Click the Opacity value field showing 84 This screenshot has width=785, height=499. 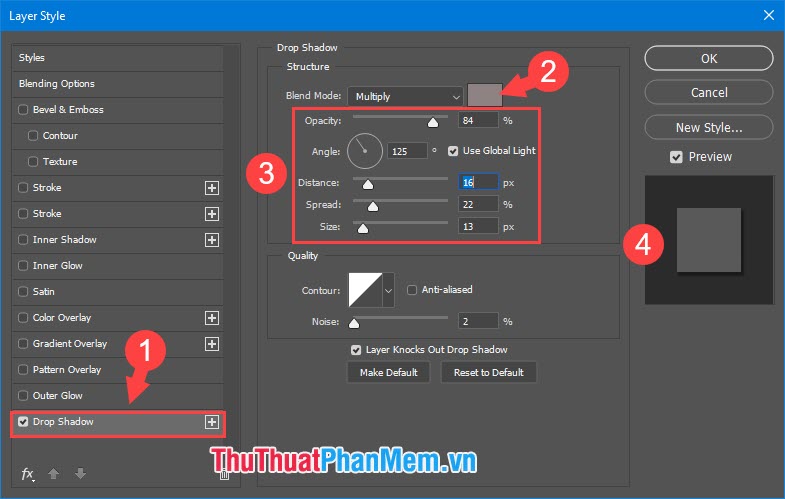[478, 121]
